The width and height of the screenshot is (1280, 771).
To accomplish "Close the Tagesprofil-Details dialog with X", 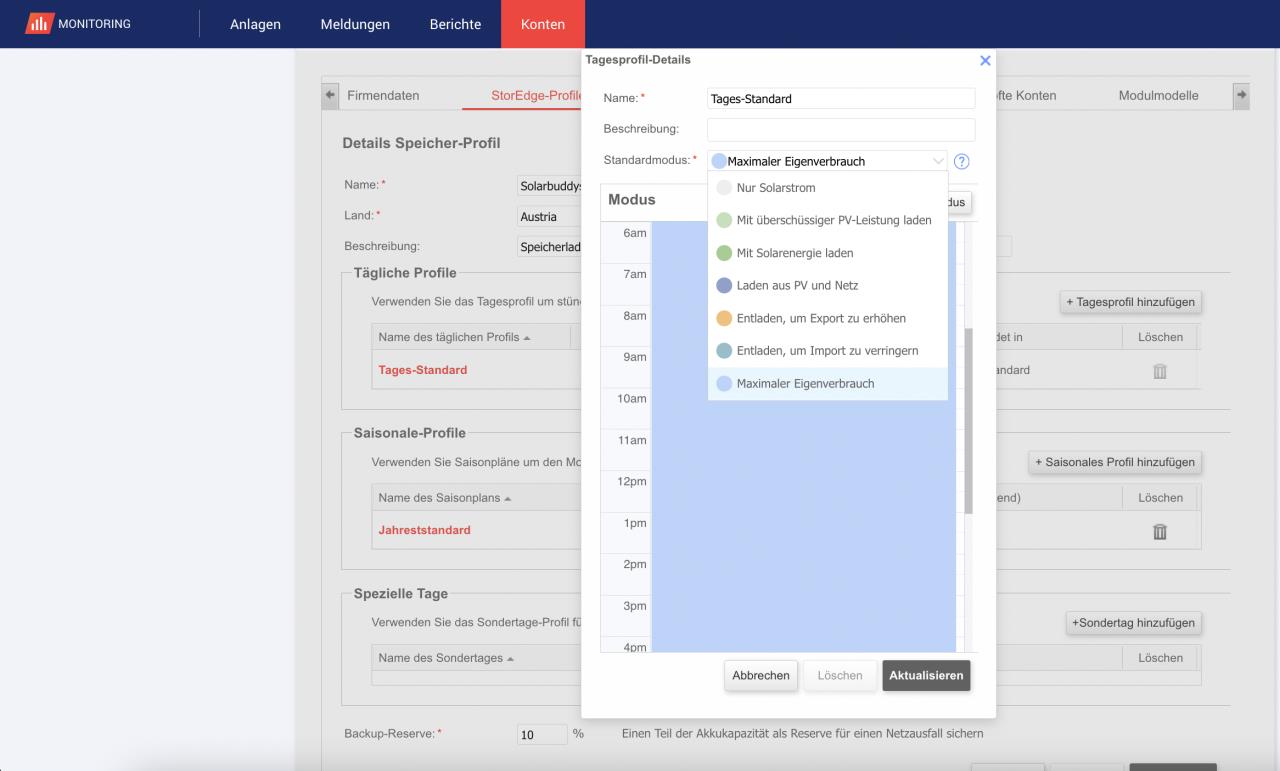I will 985,61.
